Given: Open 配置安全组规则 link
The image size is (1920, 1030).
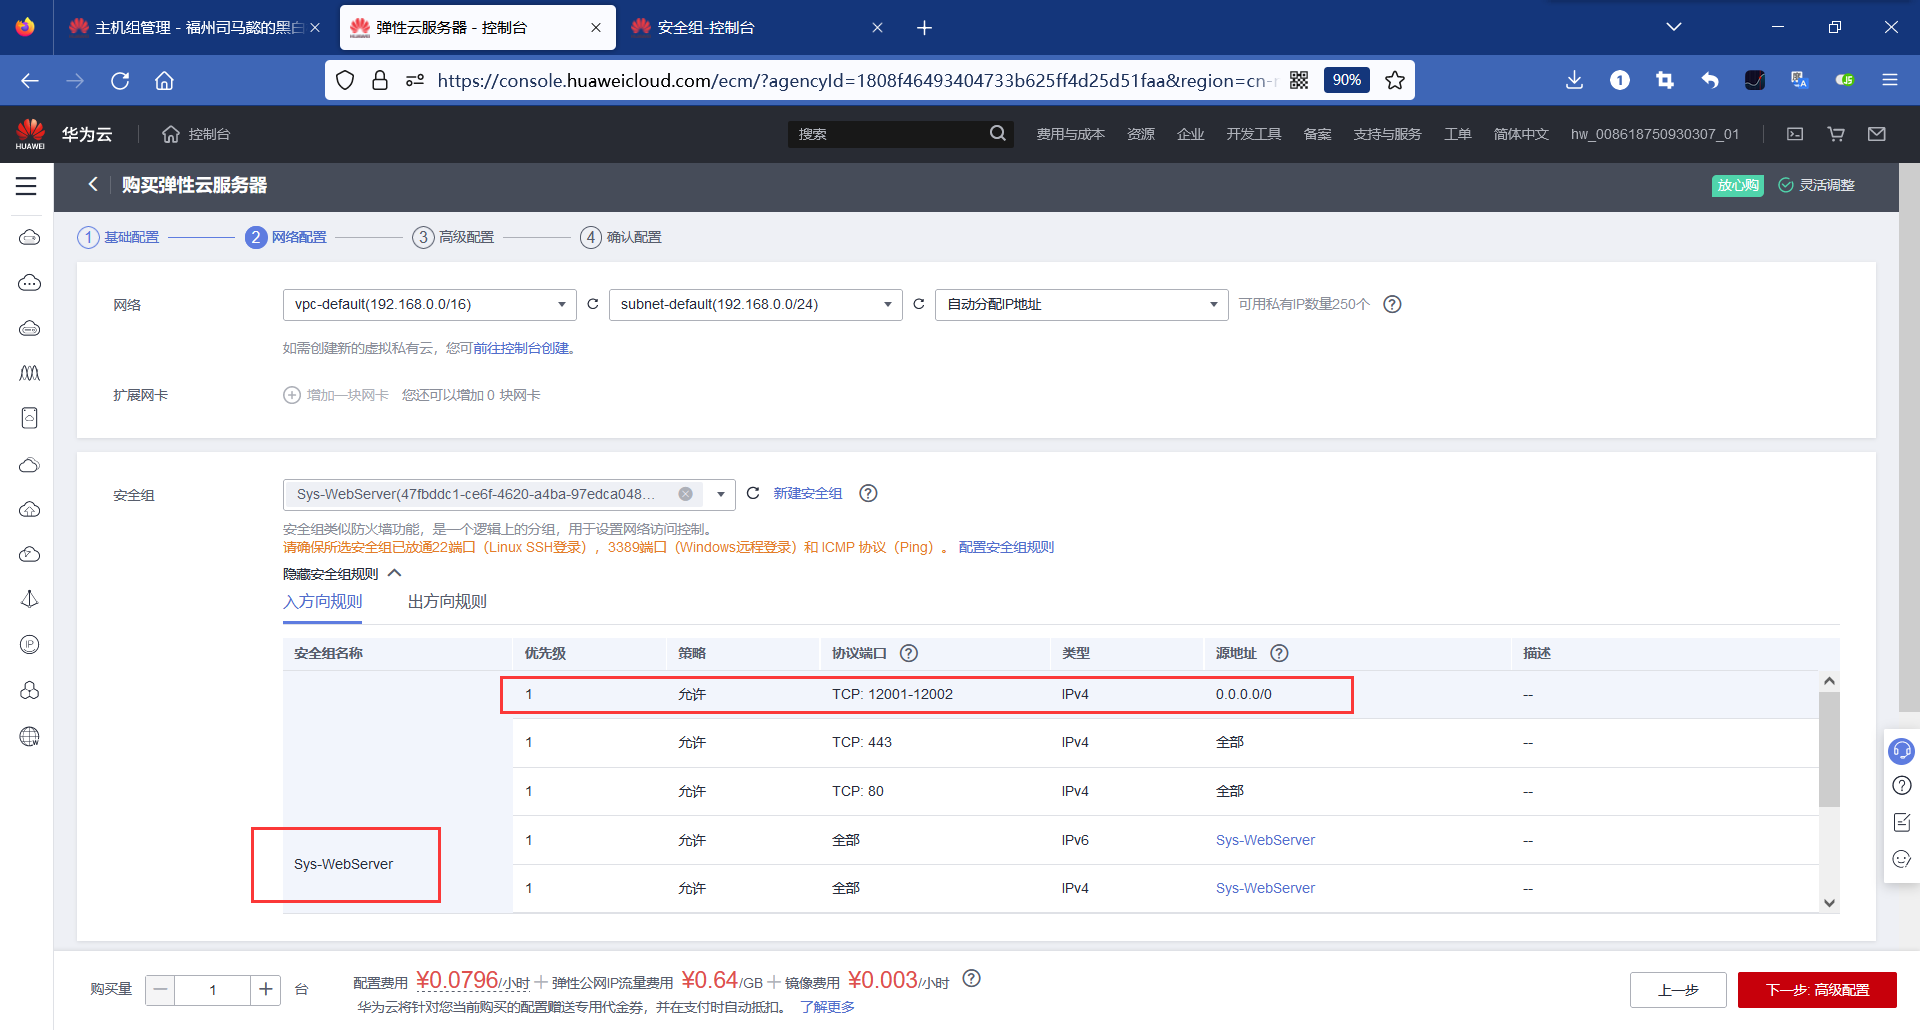Looking at the screenshot, I should click(x=1006, y=547).
